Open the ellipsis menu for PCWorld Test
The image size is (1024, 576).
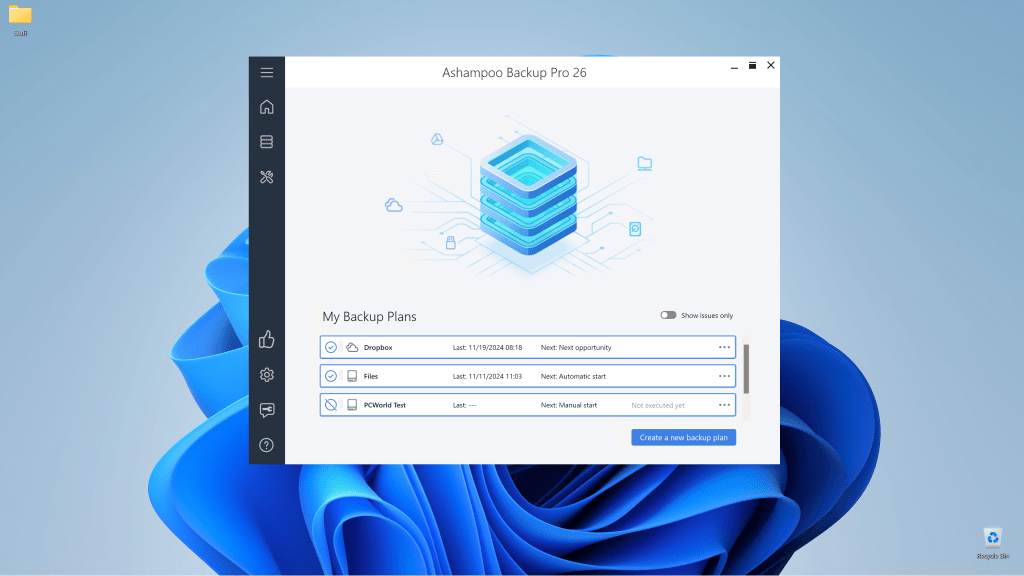723,405
